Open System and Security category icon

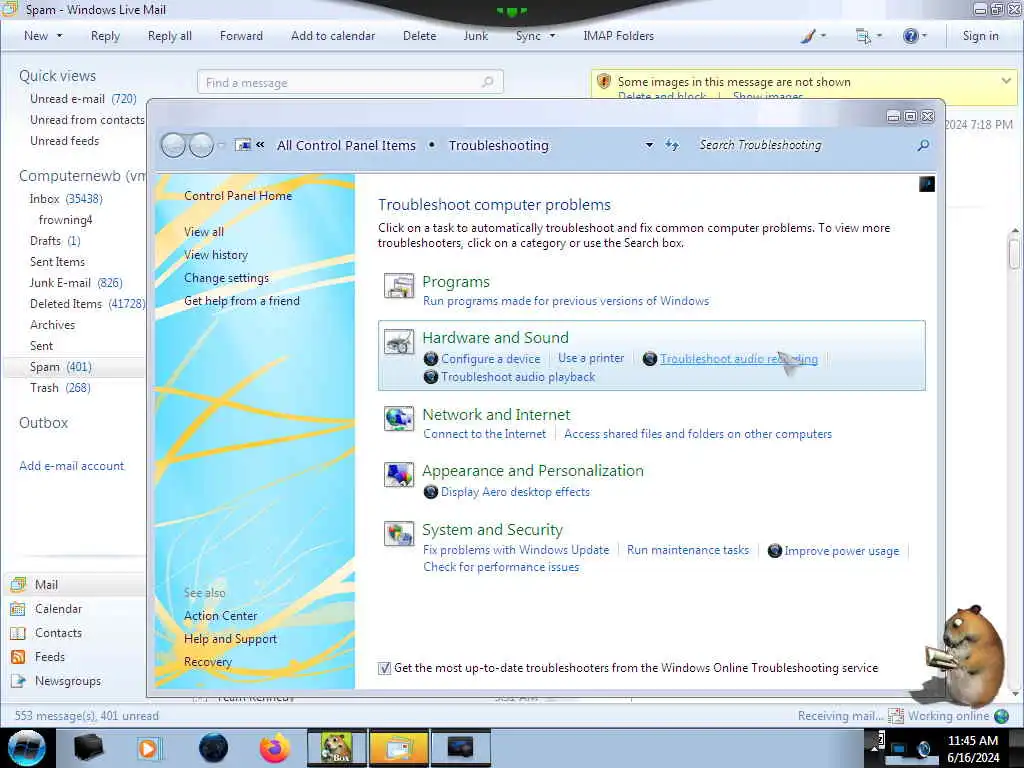point(398,534)
